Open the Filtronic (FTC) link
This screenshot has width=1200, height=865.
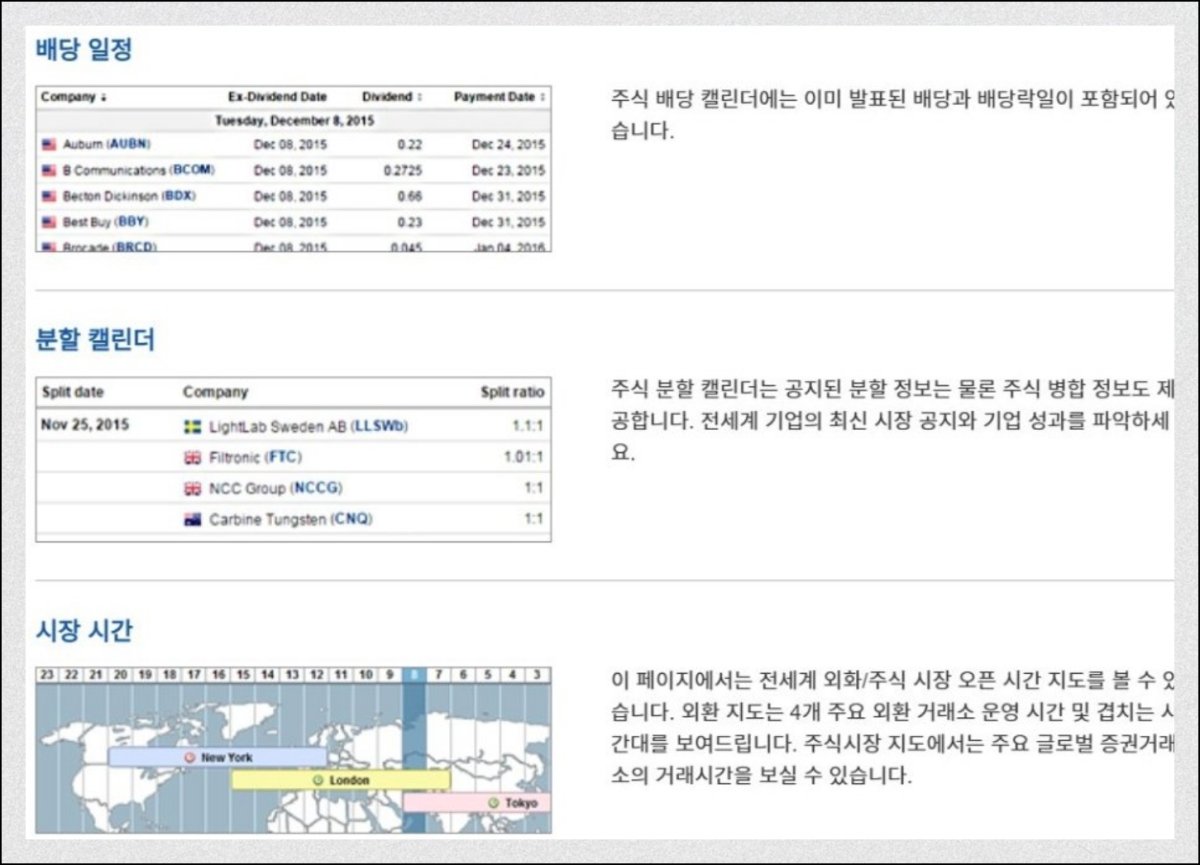coord(255,458)
